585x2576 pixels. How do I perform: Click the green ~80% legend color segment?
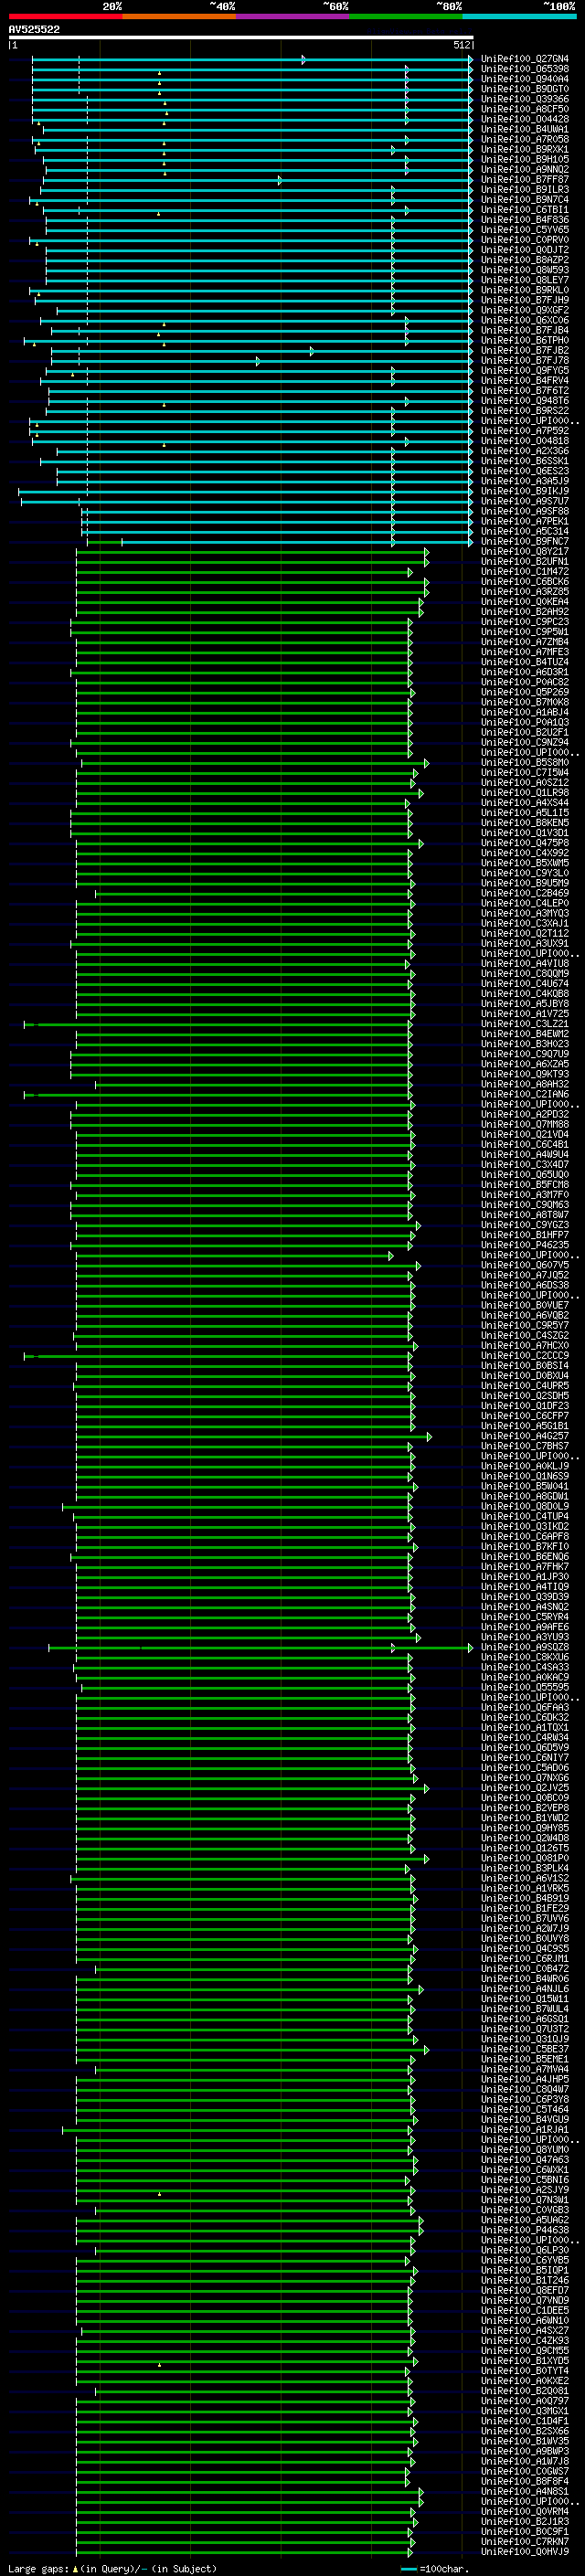pyautogui.click(x=405, y=16)
